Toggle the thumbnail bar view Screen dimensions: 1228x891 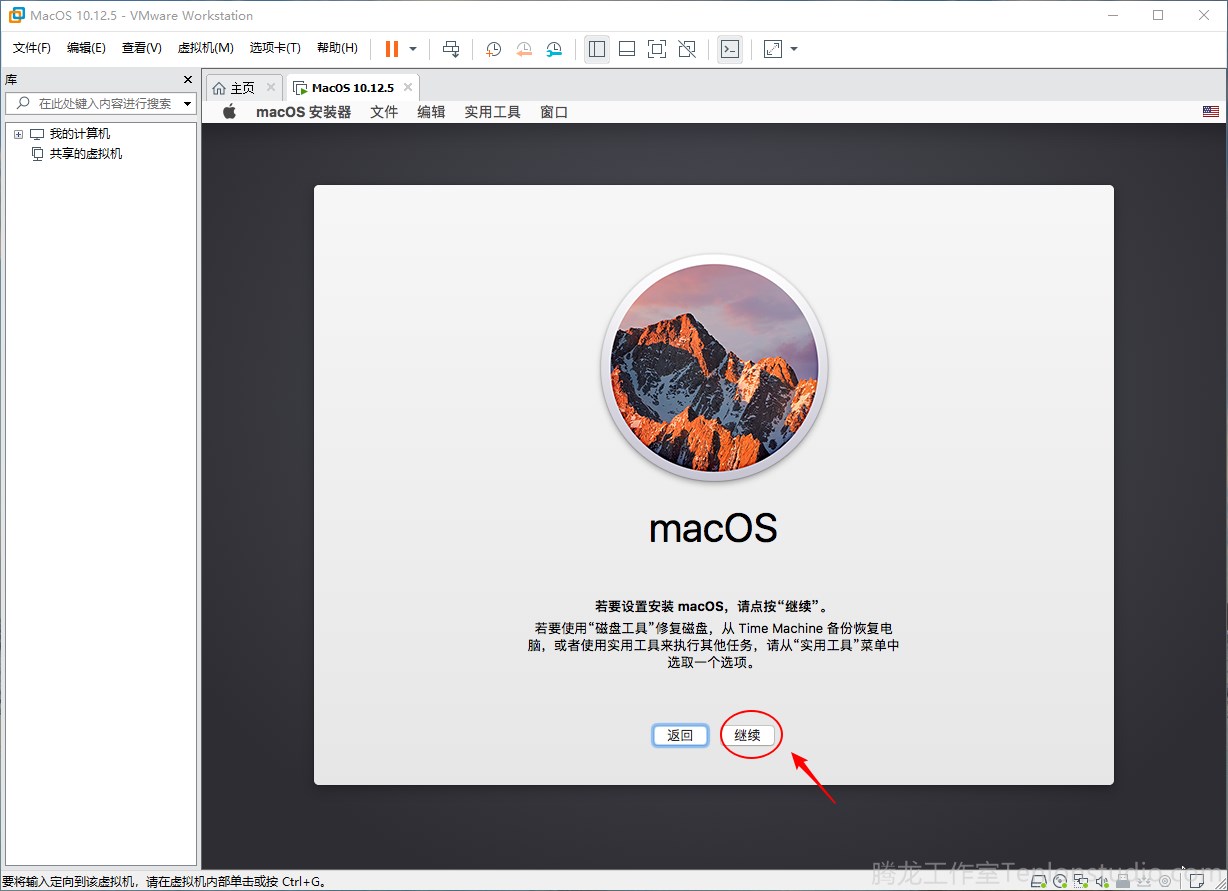pyautogui.click(x=627, y=49)
